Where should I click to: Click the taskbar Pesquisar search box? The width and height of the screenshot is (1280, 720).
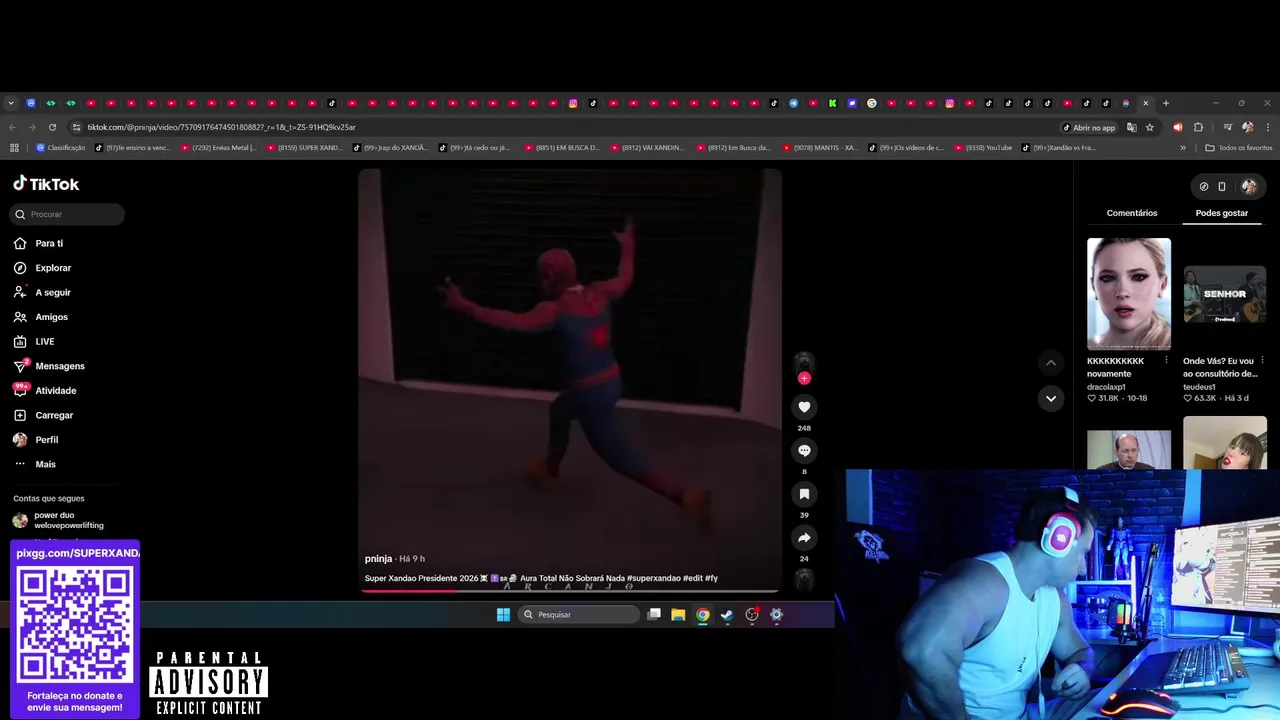(578, 615)
